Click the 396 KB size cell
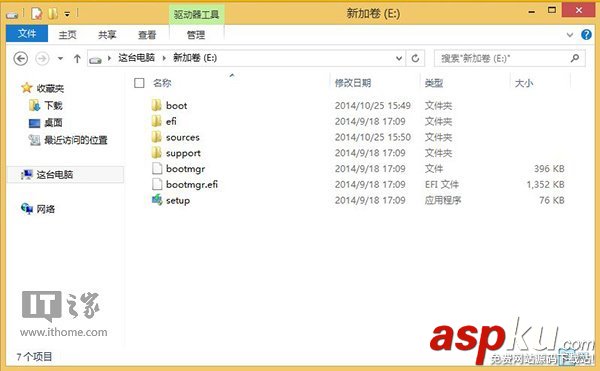Image resolution: width=600 pixels, height=371 pixels. 549,169
